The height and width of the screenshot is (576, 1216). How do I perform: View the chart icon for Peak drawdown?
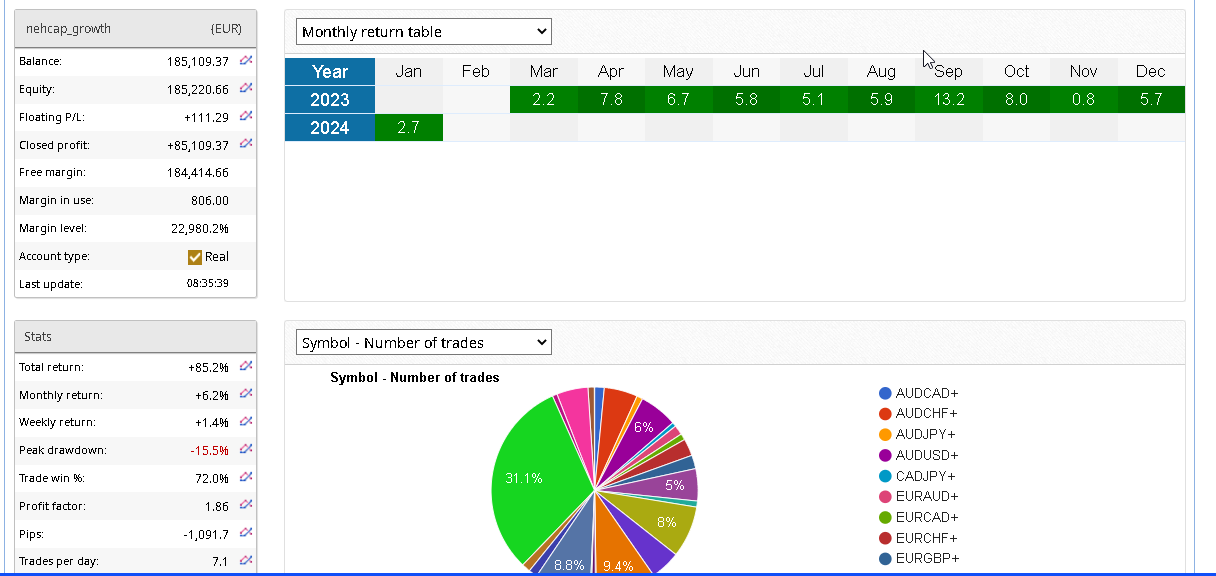pos(246,449)
